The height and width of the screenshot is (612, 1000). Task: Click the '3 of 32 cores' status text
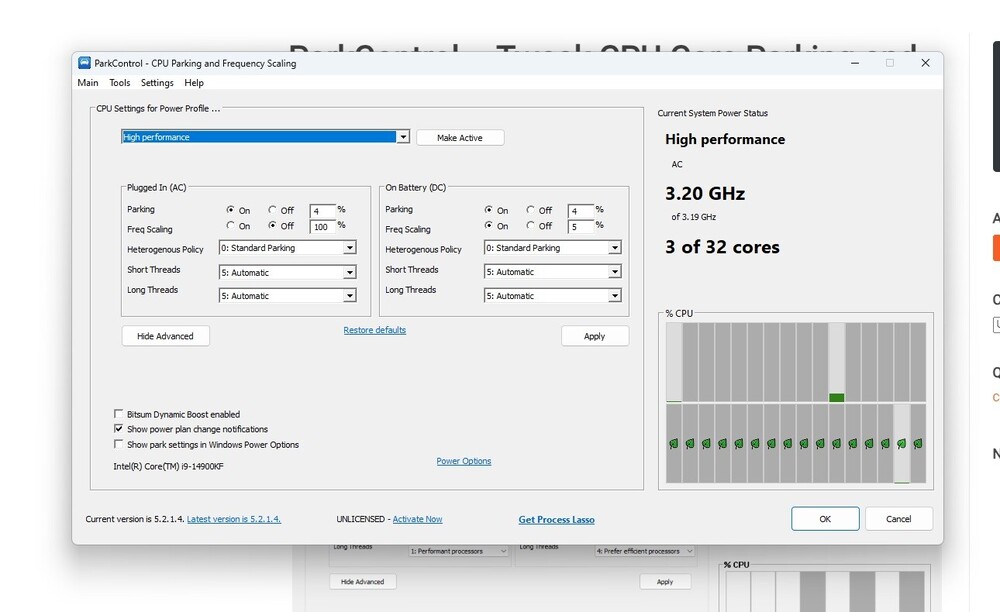tap(722, 247)
